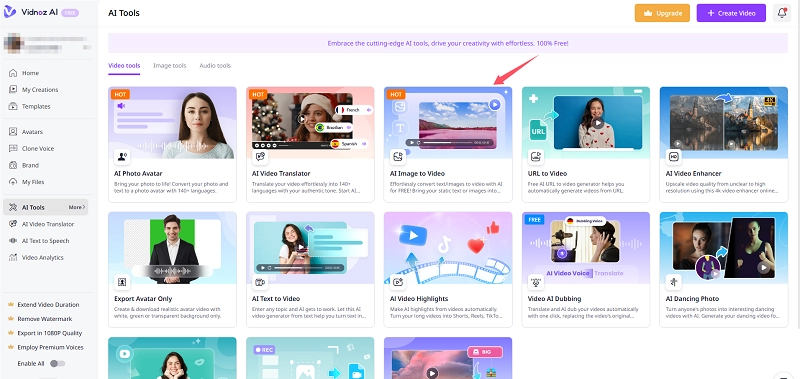Click the Brand sidebar icon

point(13,165)
